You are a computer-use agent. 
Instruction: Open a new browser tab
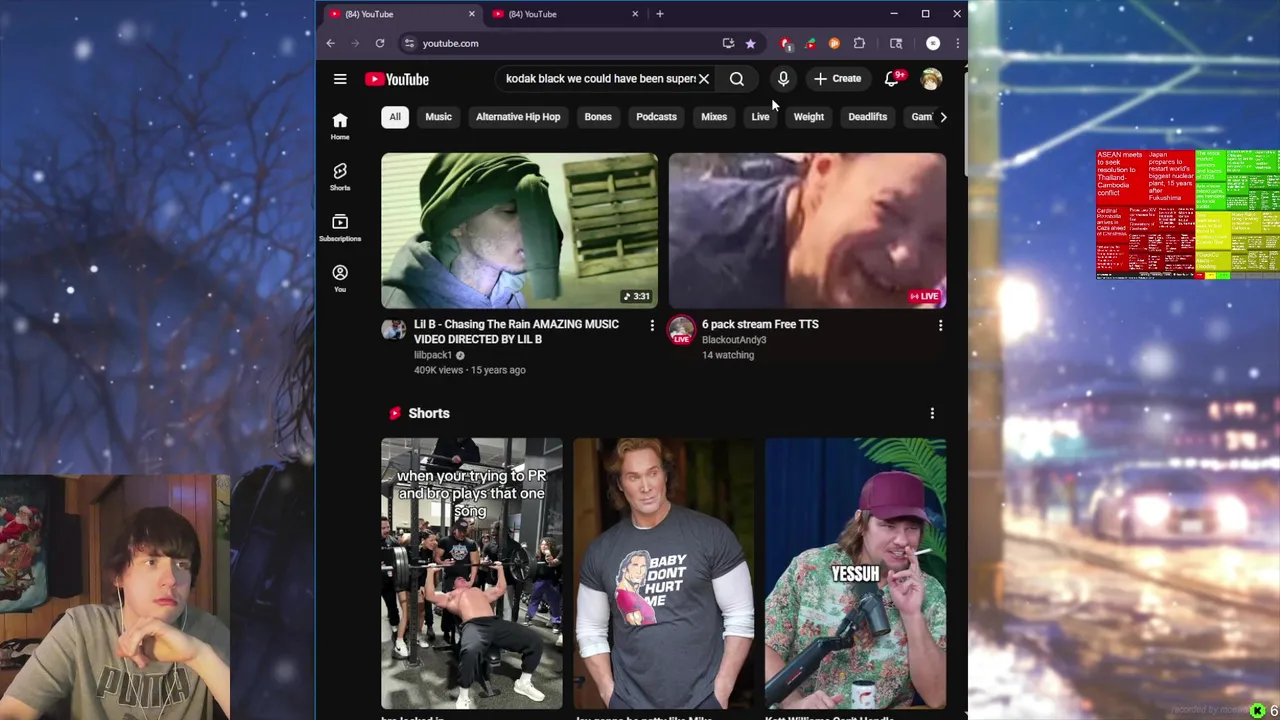[x=660, y=14]
